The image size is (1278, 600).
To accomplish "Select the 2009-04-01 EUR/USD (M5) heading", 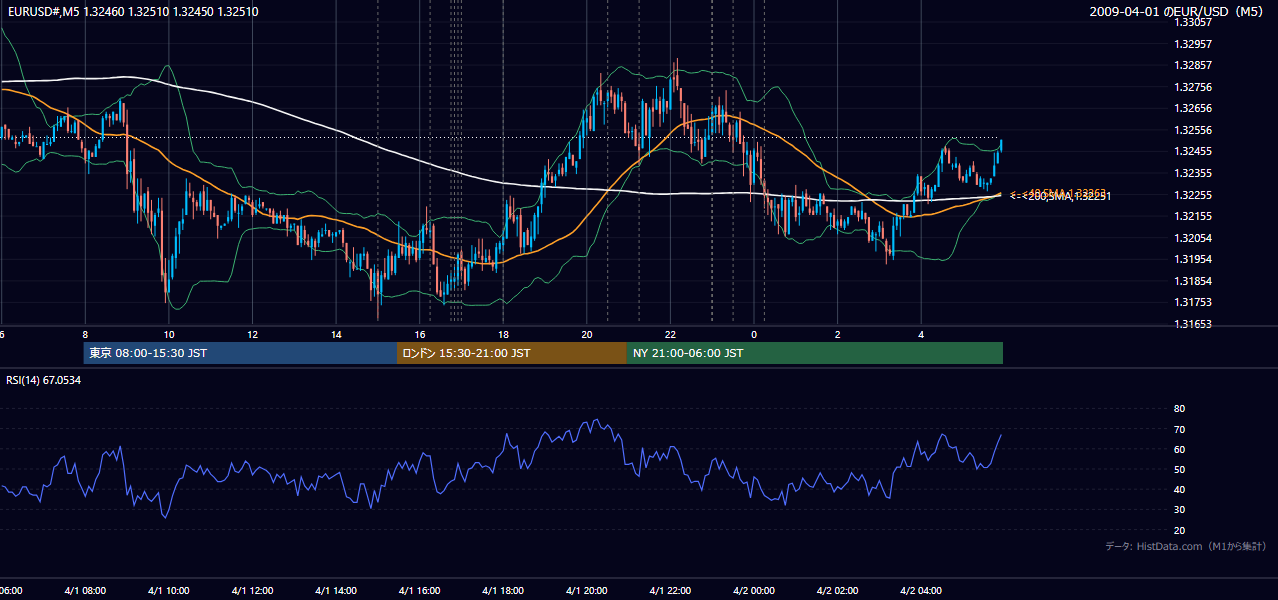I will point(1178,12).
